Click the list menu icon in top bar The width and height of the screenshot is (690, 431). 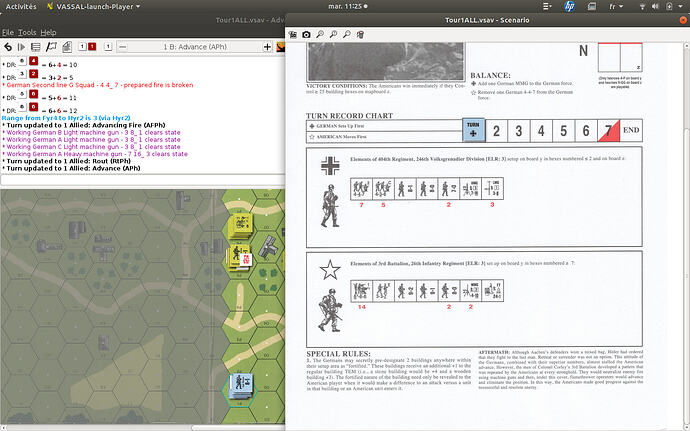pos(547,6)
